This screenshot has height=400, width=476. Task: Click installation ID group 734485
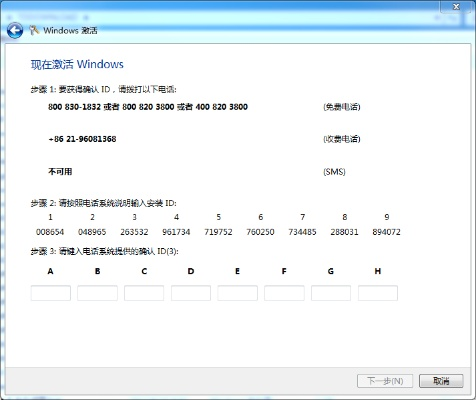click(302, 232)
